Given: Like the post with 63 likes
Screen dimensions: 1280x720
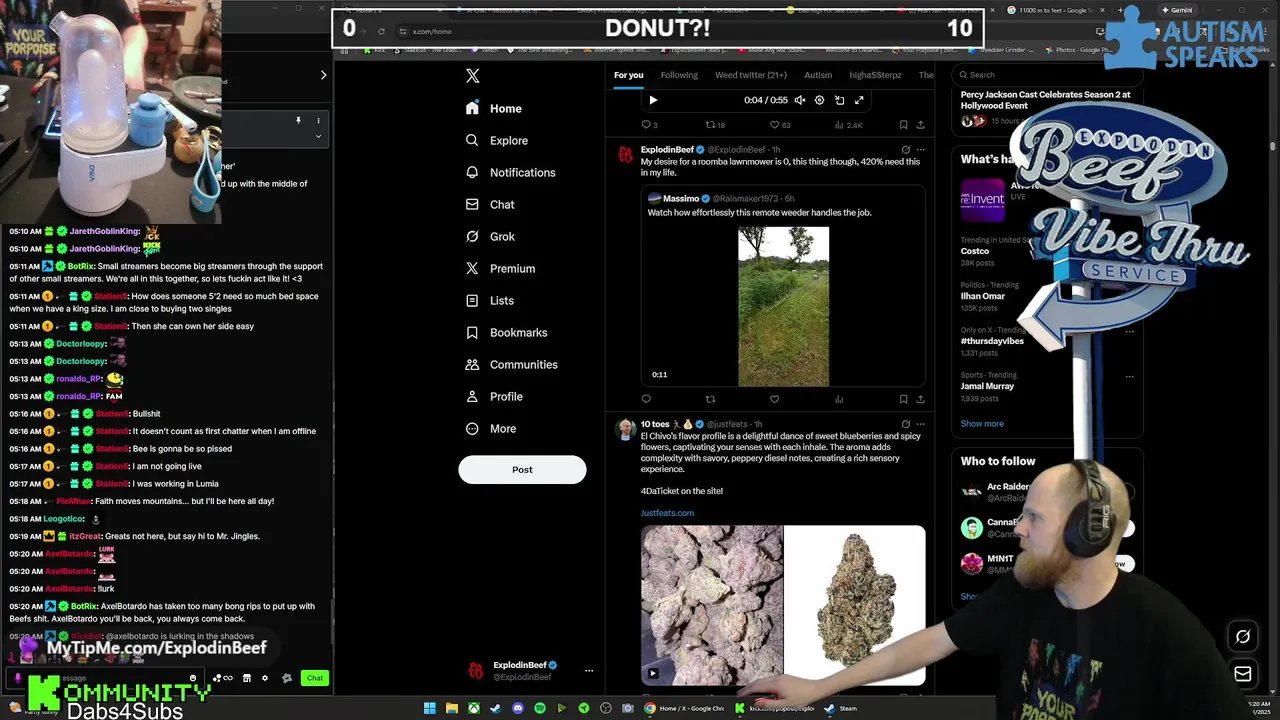Looking at the screenshot, I should click(x=780, y=125).
